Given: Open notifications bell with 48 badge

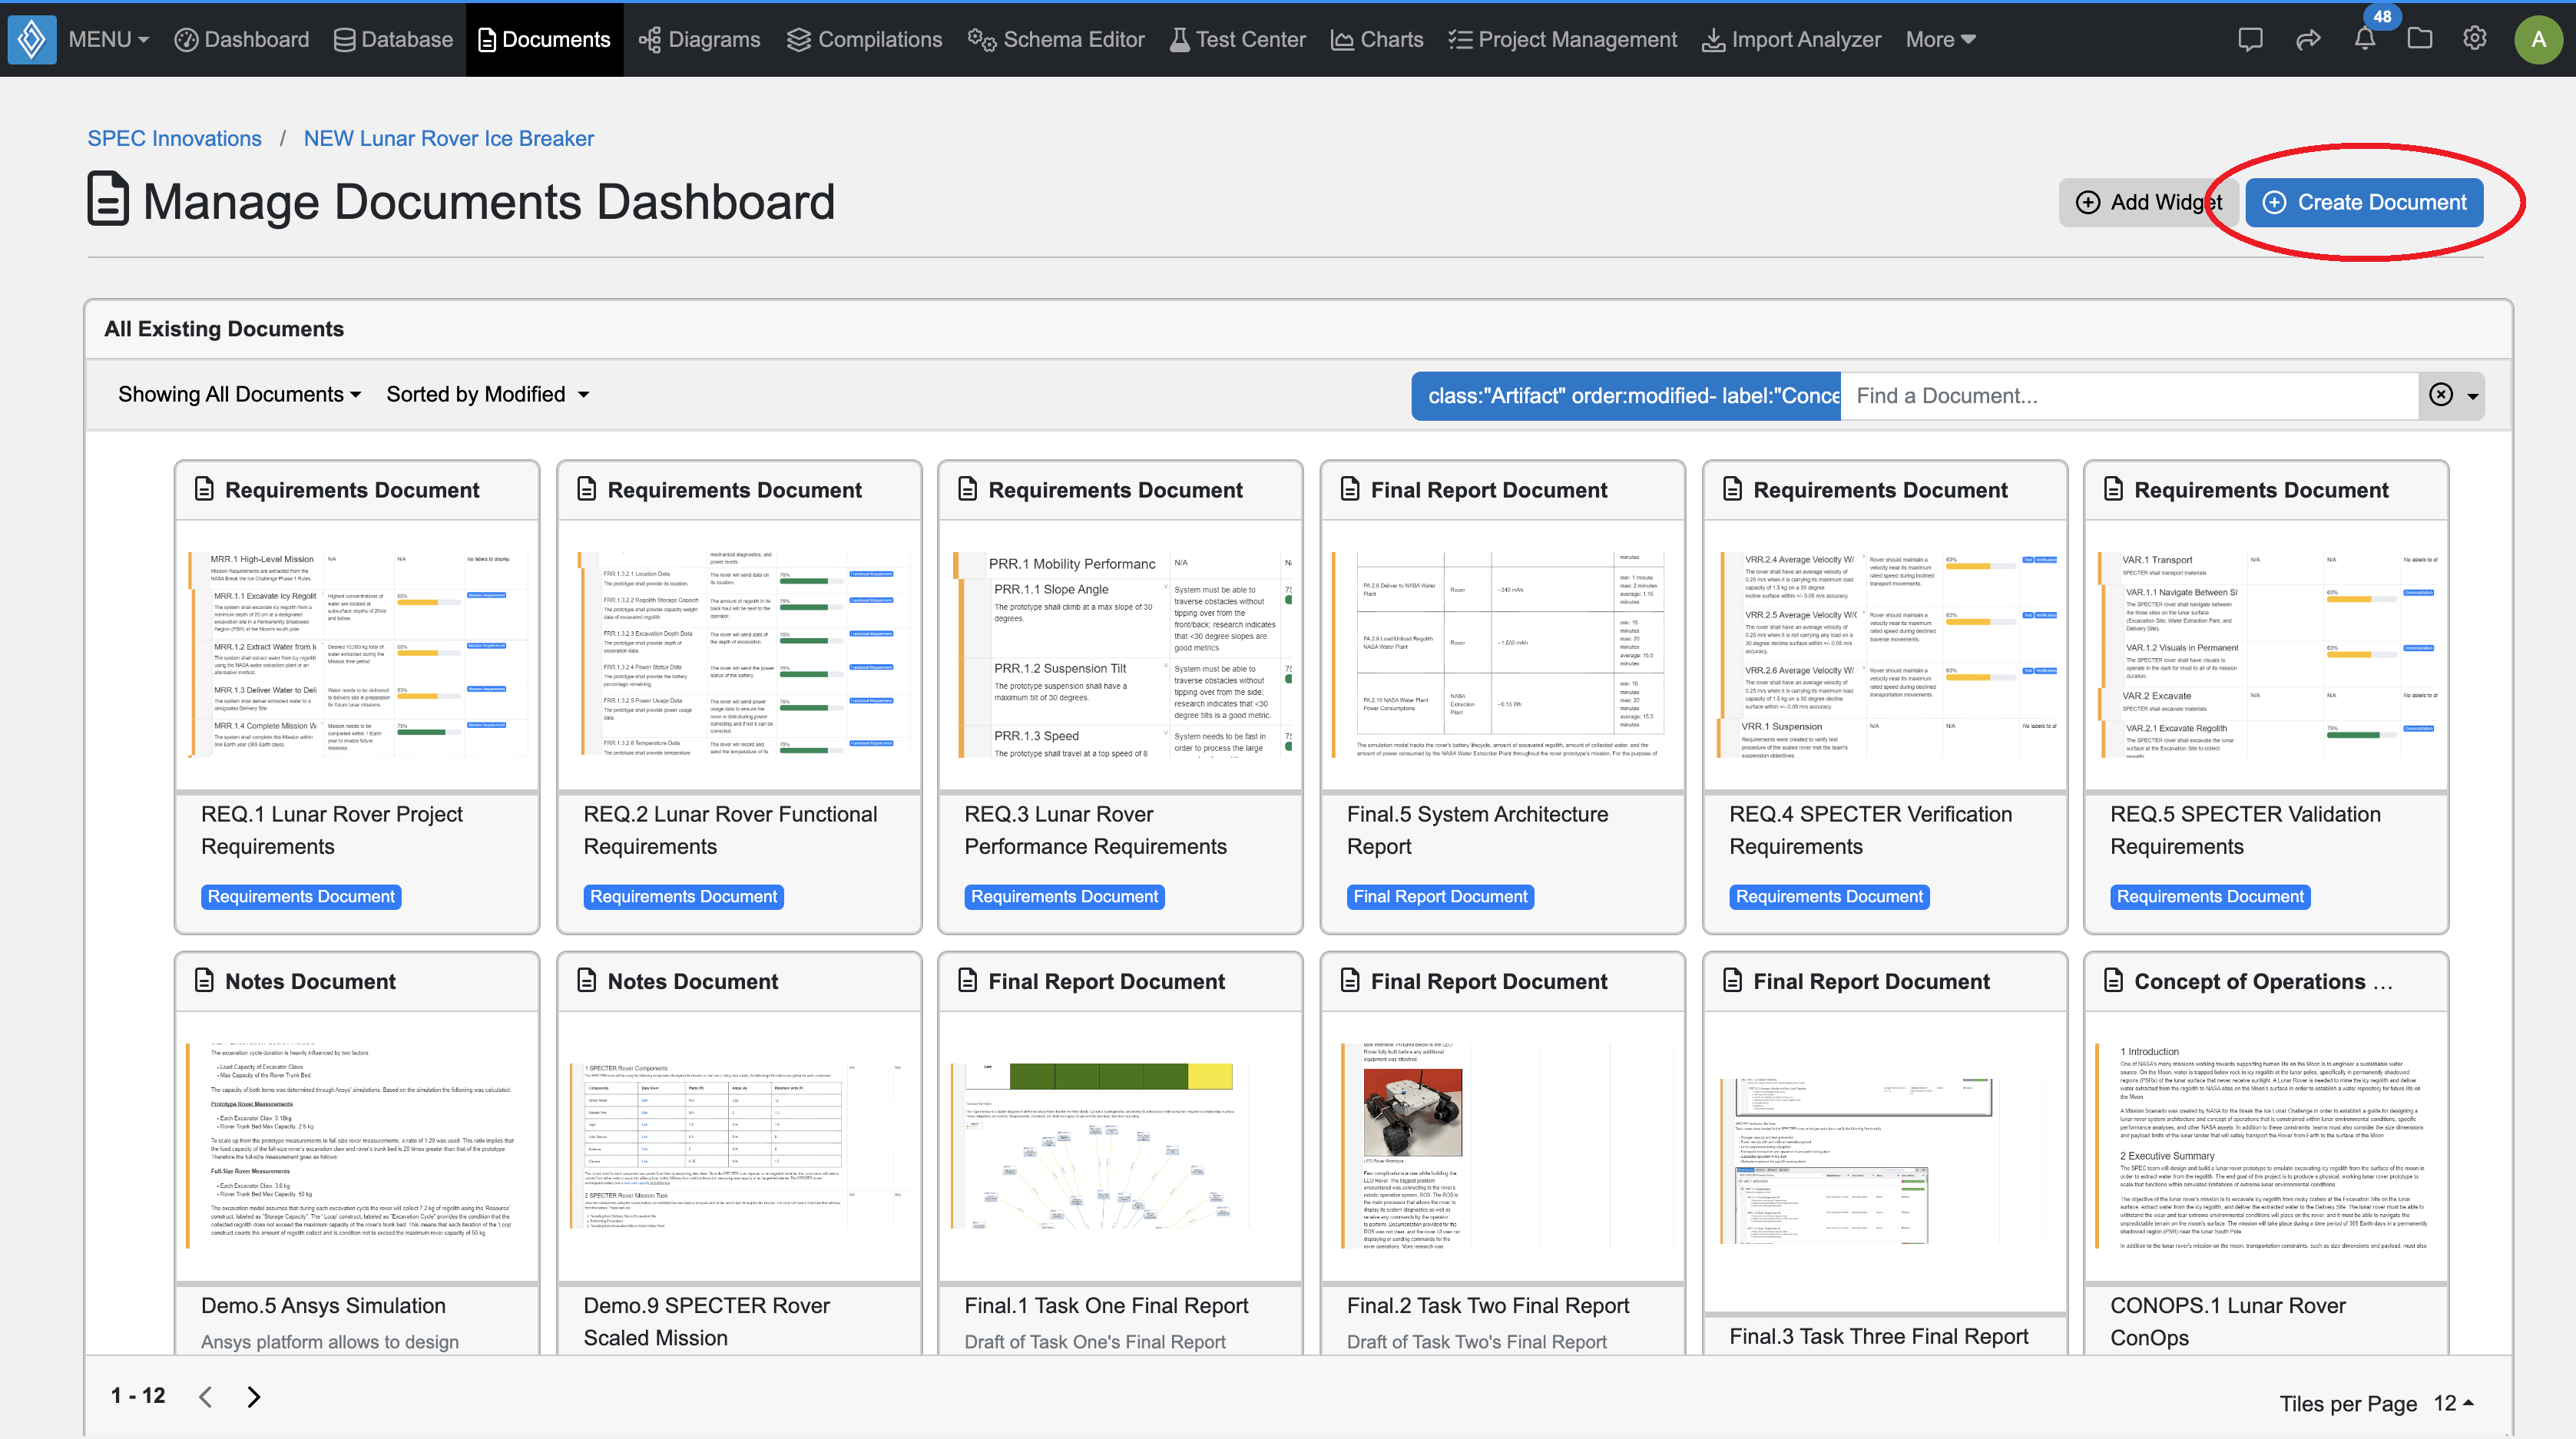Looking at the screenshot, I should click(x=2364, y=40).
